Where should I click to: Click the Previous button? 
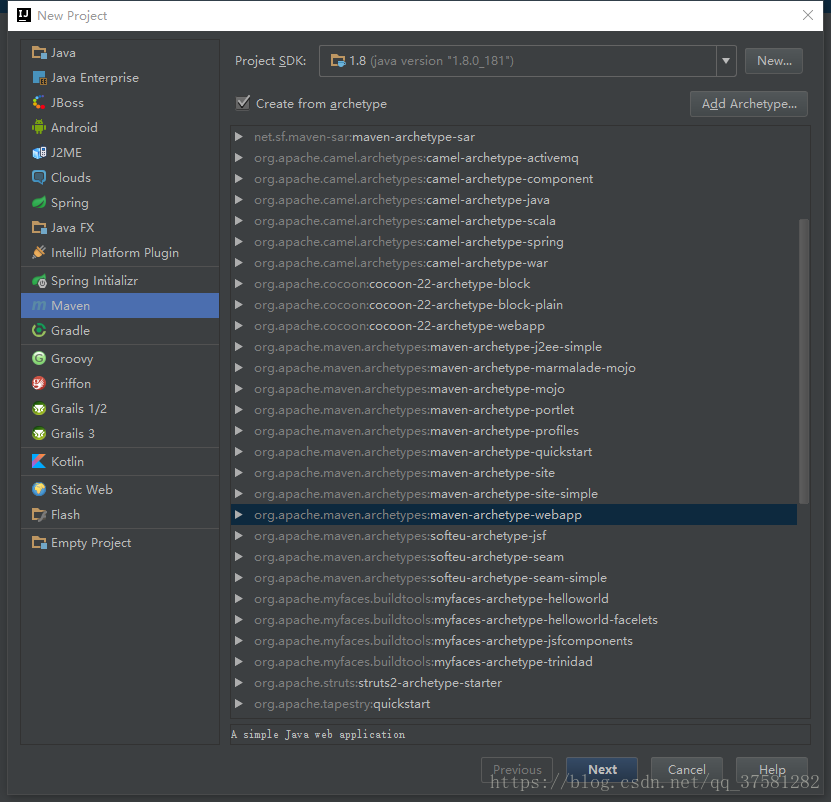tap(517, 770)
